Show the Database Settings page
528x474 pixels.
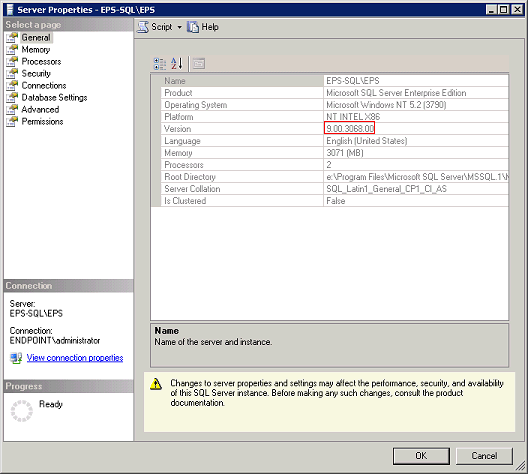click(x=54, y=98)
